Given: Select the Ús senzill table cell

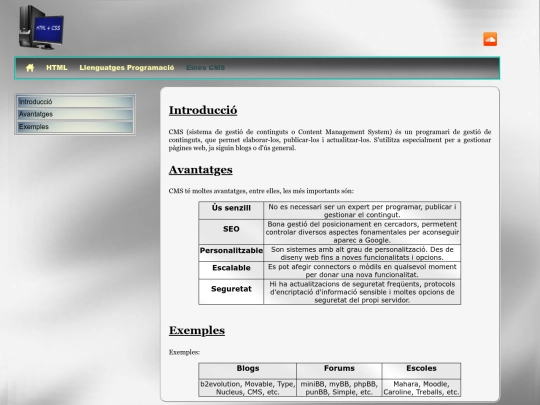Looking at the screenshot, I should (x=231, y=210).
